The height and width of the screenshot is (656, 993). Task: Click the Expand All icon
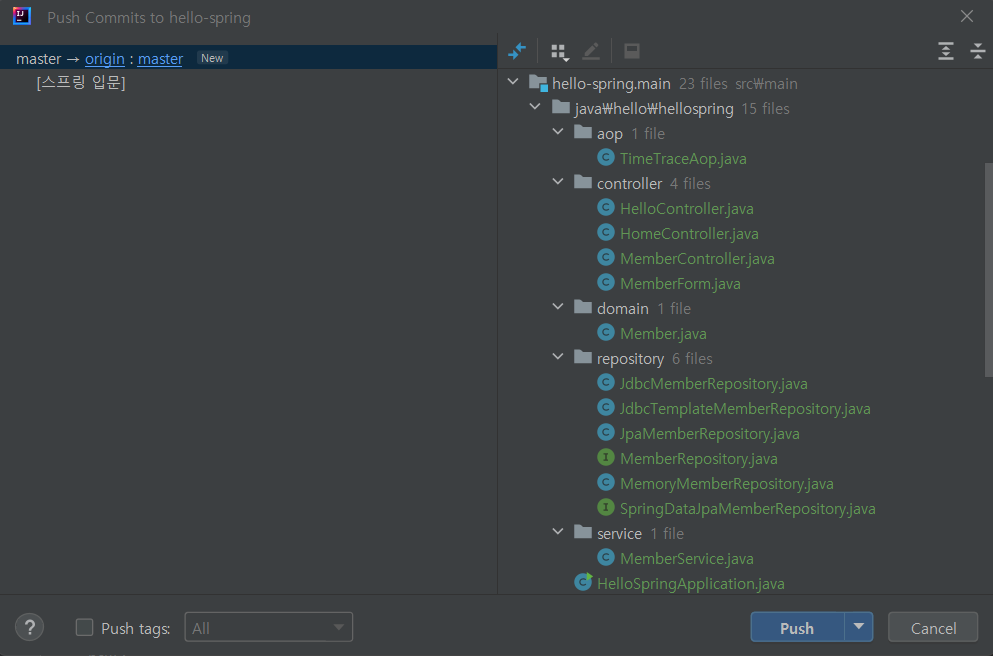pyautogui.click(x=946, y=51)
